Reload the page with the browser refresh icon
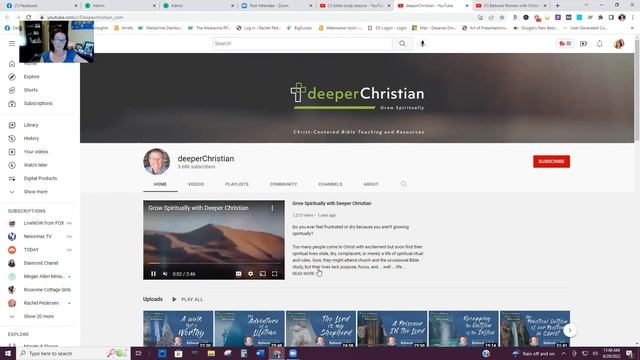Viewport: 640px width, 360px height. pyautogui.click(x=29, y=18)
